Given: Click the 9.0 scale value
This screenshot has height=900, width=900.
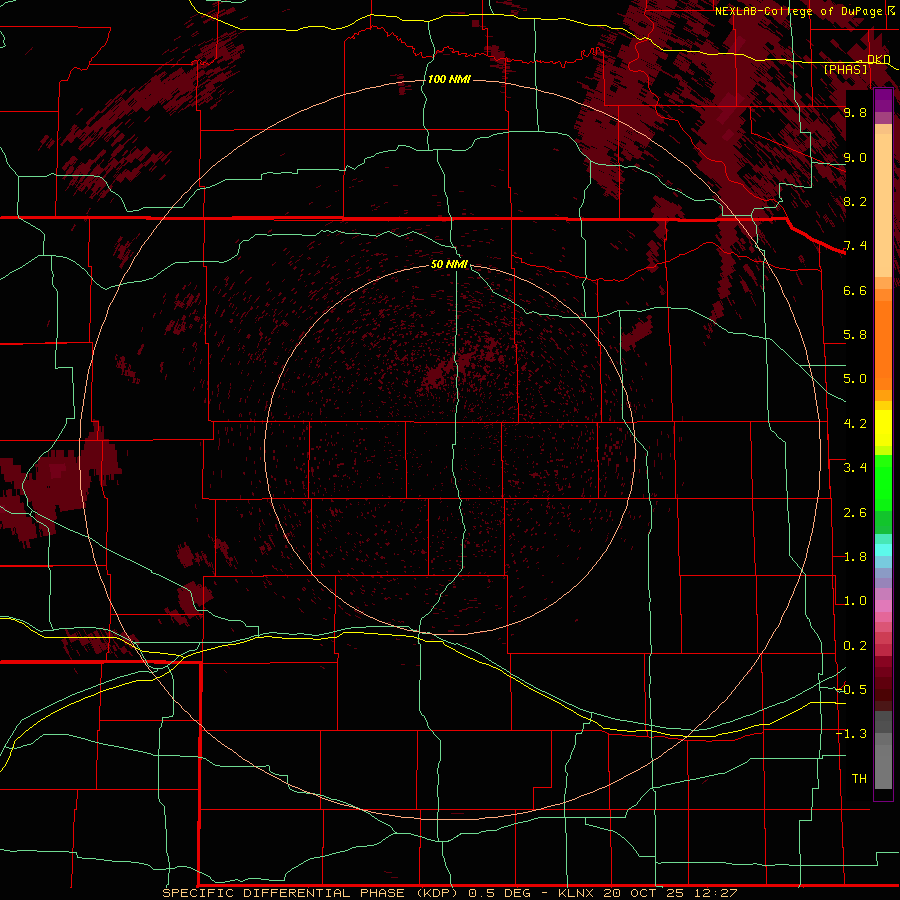Looking at the screenshot, I should coord(855,158).
